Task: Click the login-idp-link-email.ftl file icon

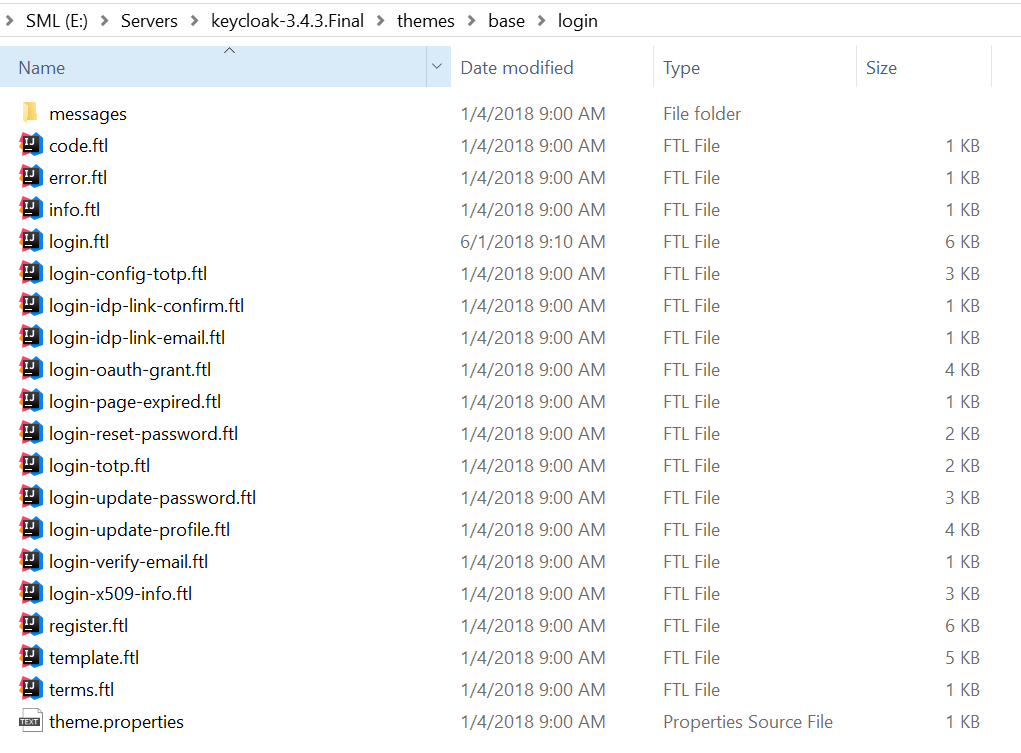Action: [31, 337]
